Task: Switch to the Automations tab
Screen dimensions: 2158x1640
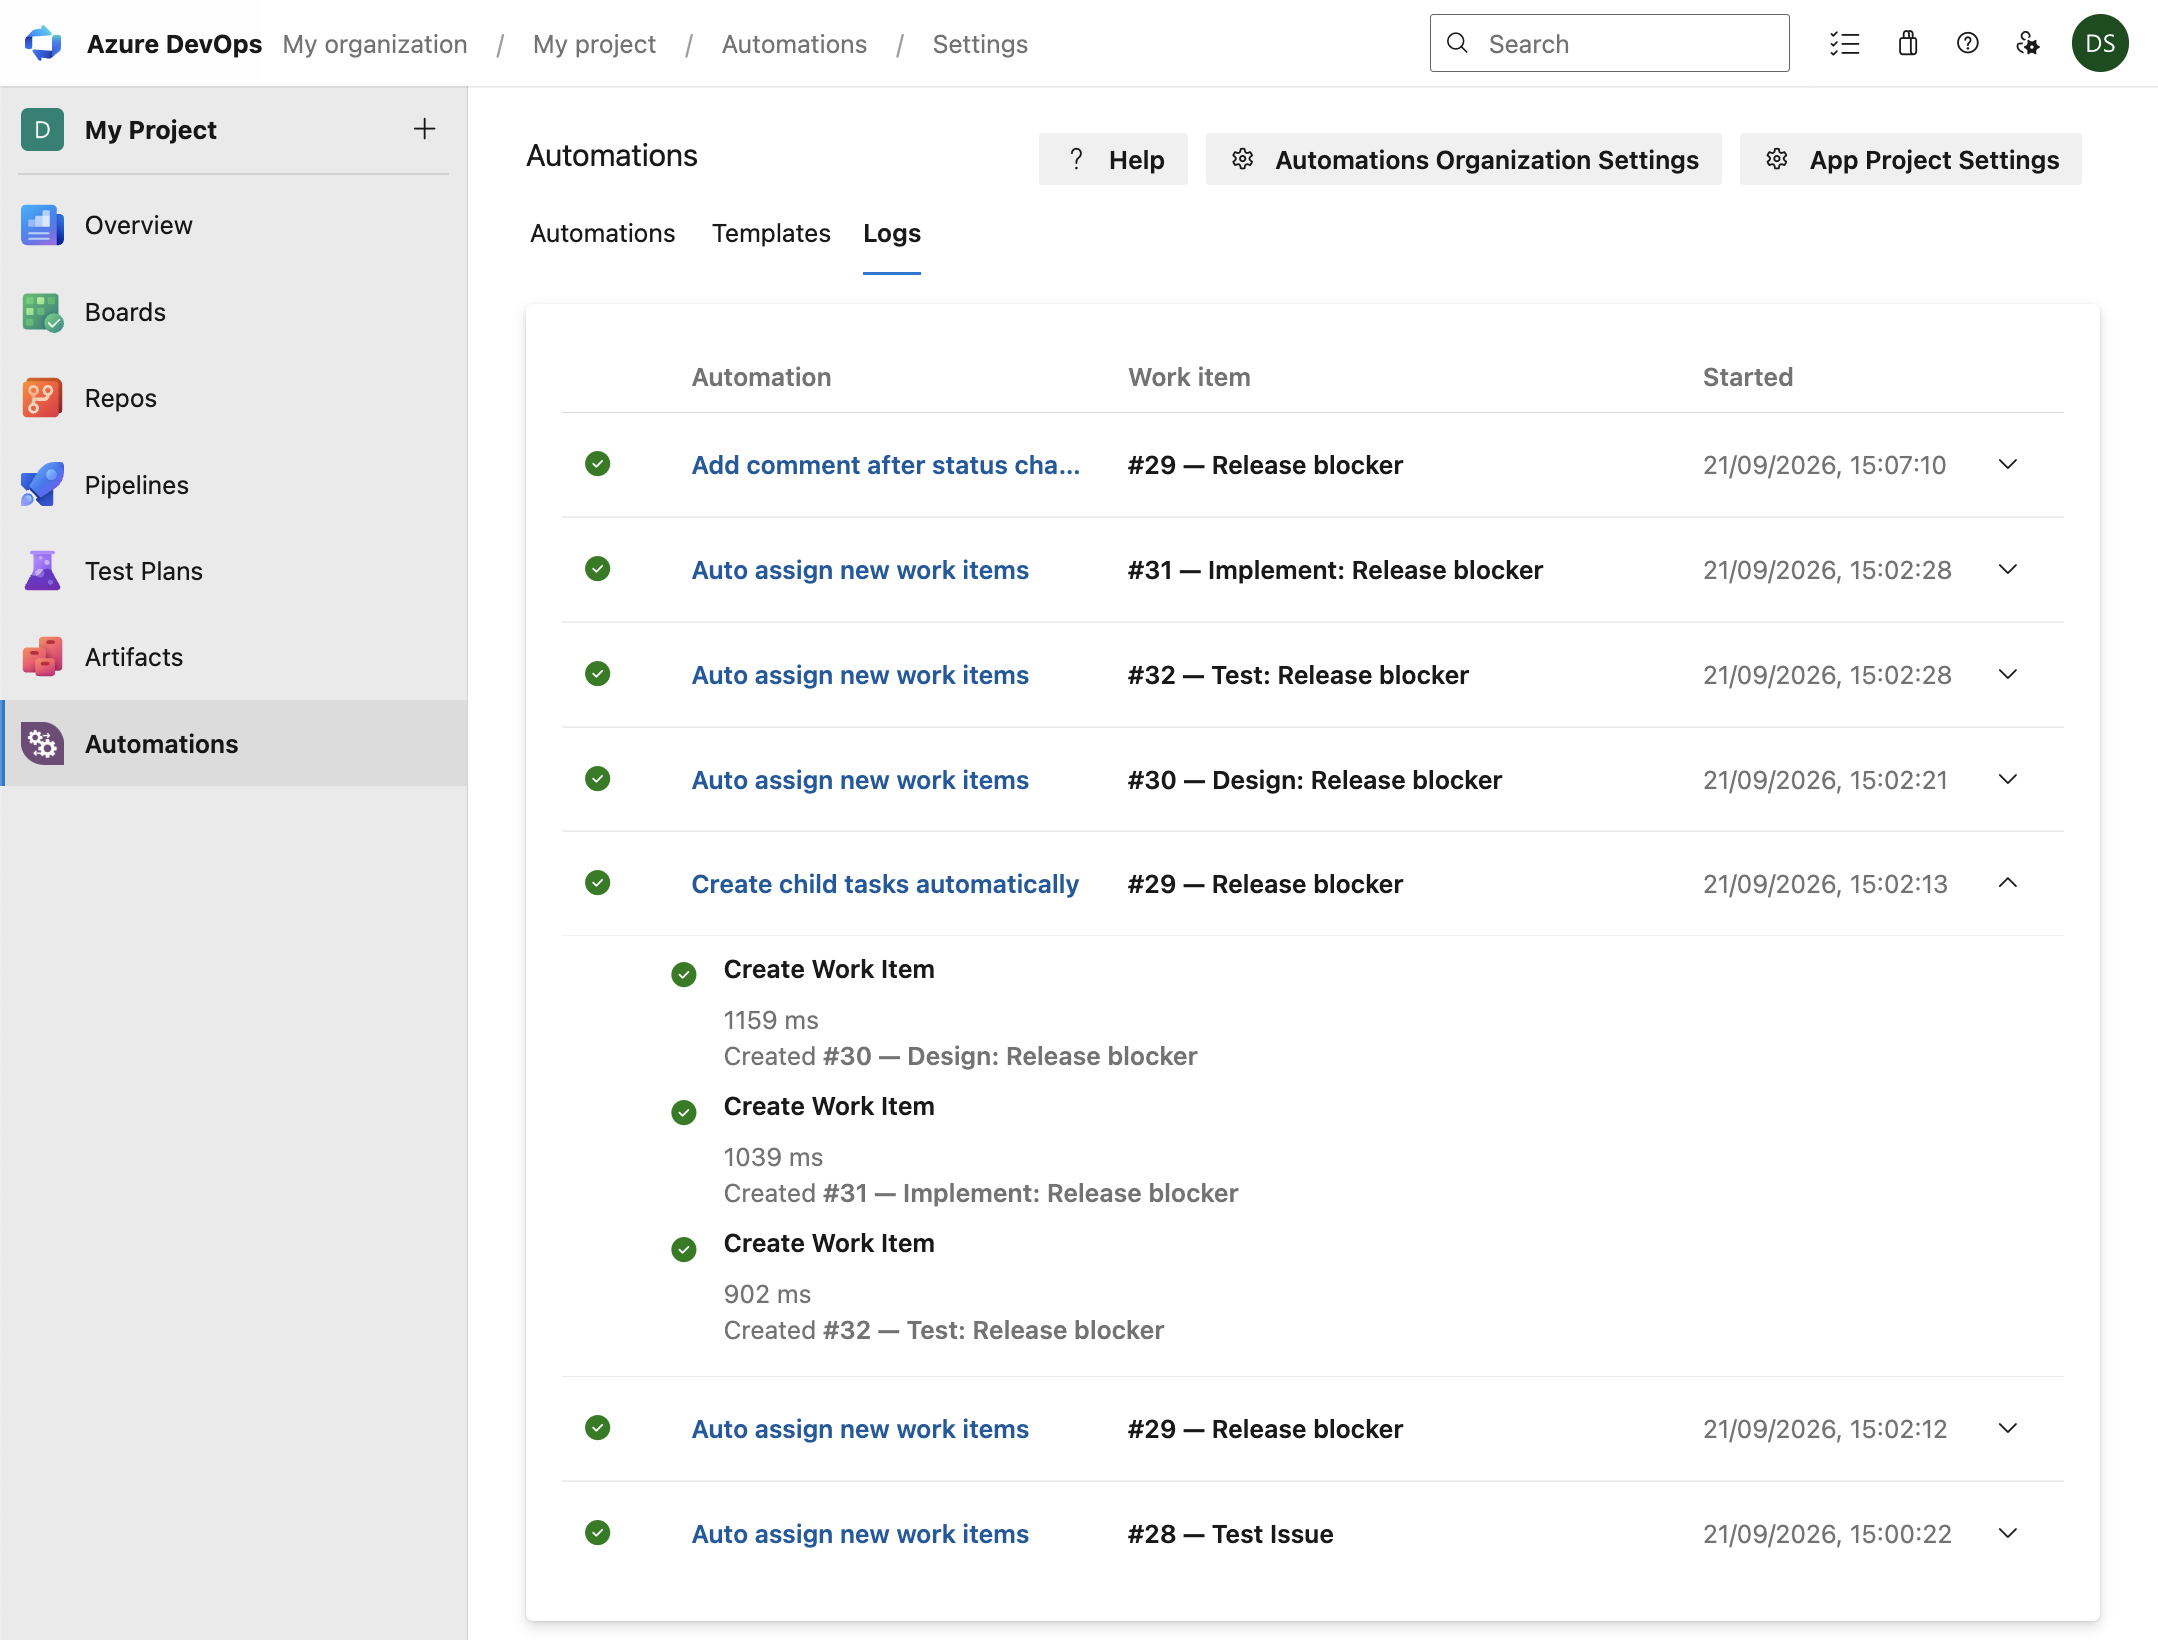Action: [x=602, y=233]
